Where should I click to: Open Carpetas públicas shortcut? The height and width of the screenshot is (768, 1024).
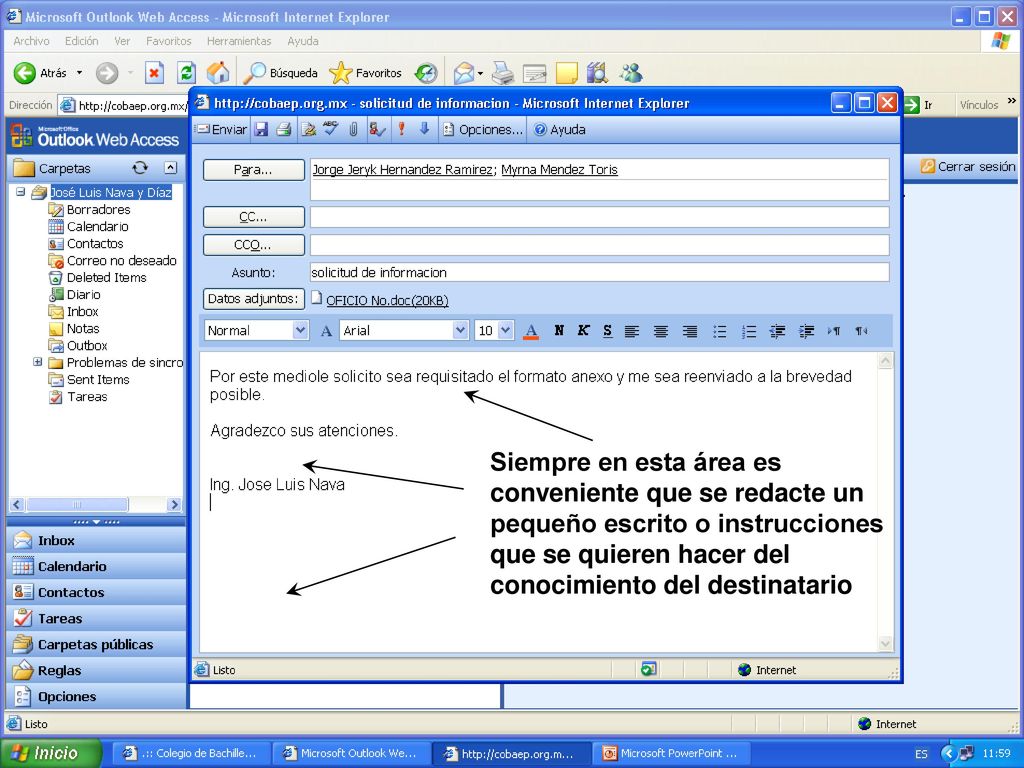96,645
